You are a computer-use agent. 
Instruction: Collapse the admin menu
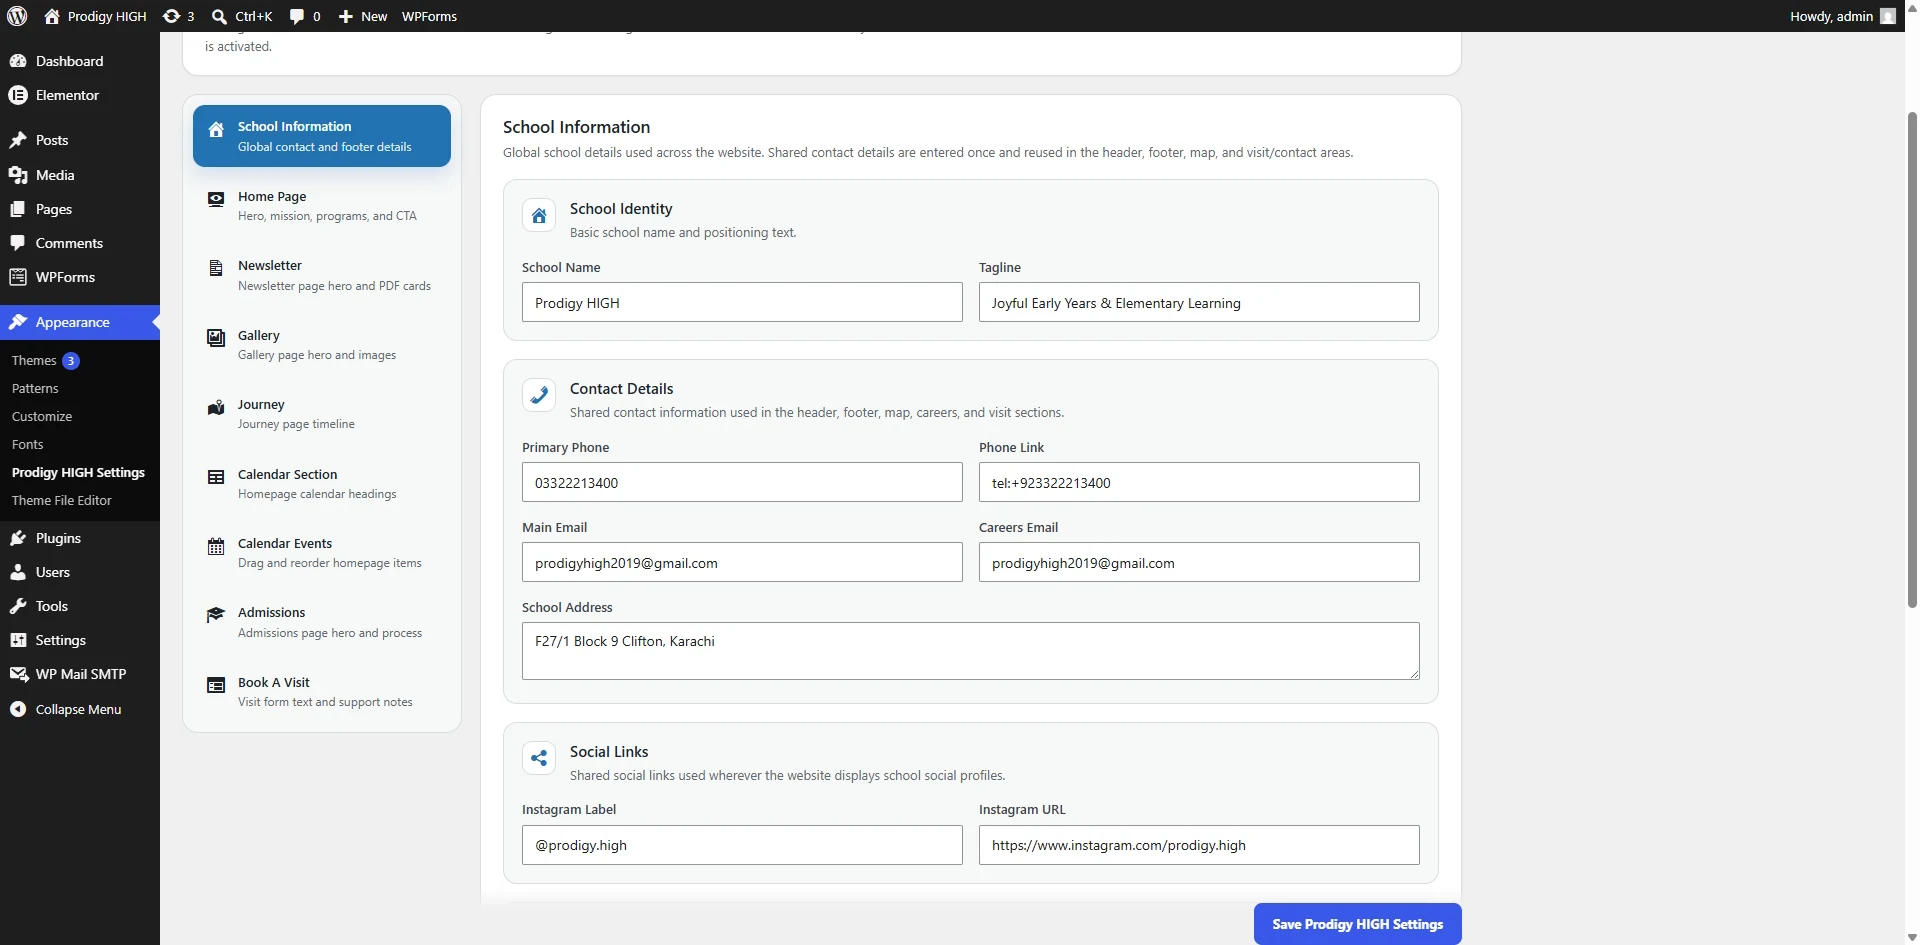coord(80,709)
